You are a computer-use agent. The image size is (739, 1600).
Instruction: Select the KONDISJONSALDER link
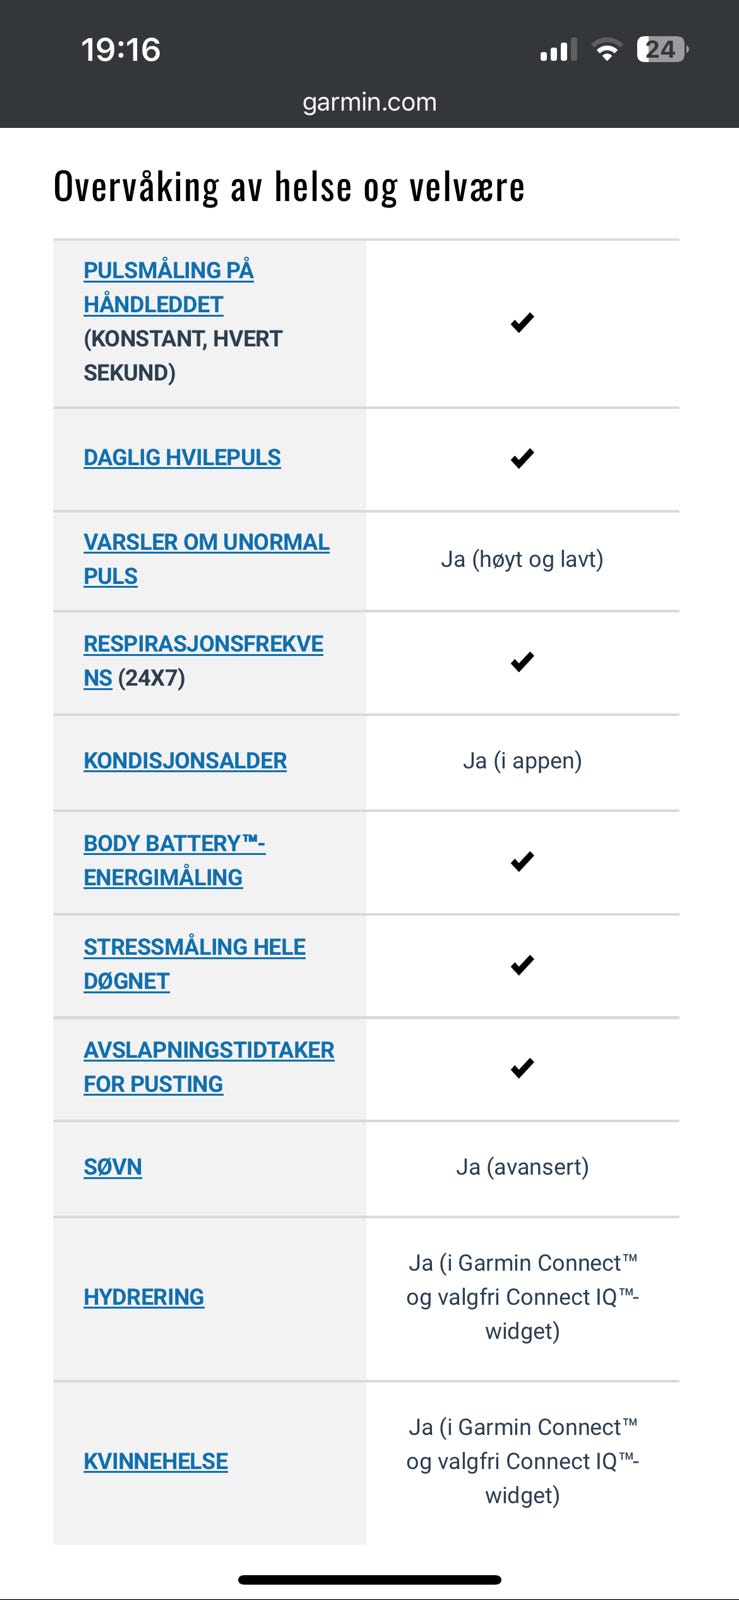[186, 761]
